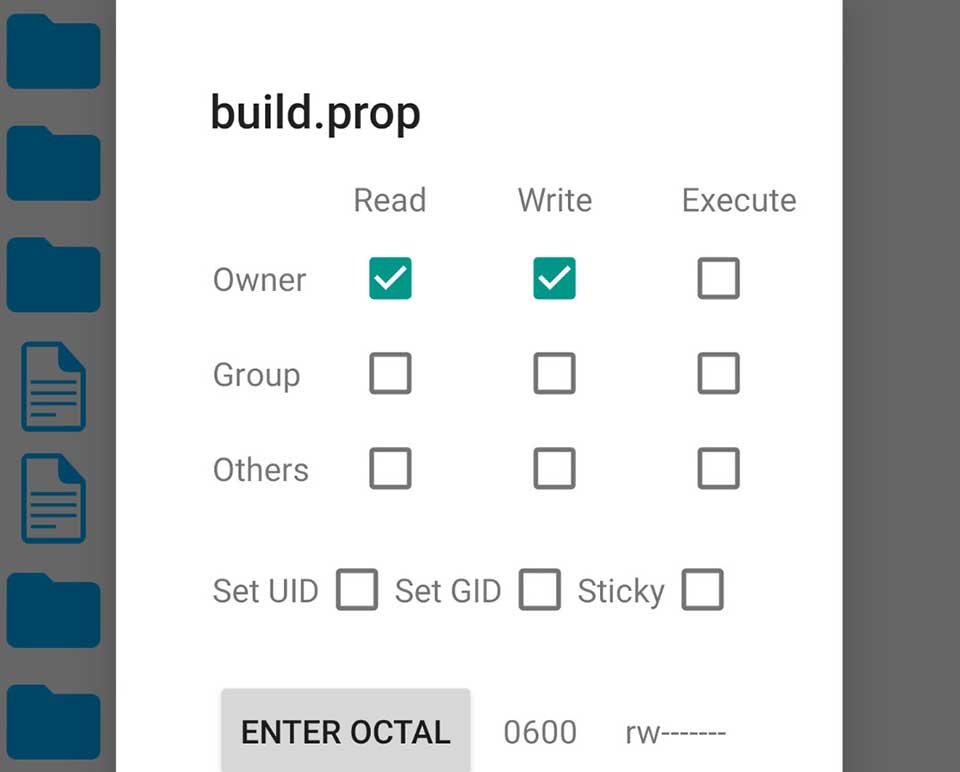Open the folder icon below the two documents
The width and height of the screenshot is (960, 772).
[x=54, y=612]
